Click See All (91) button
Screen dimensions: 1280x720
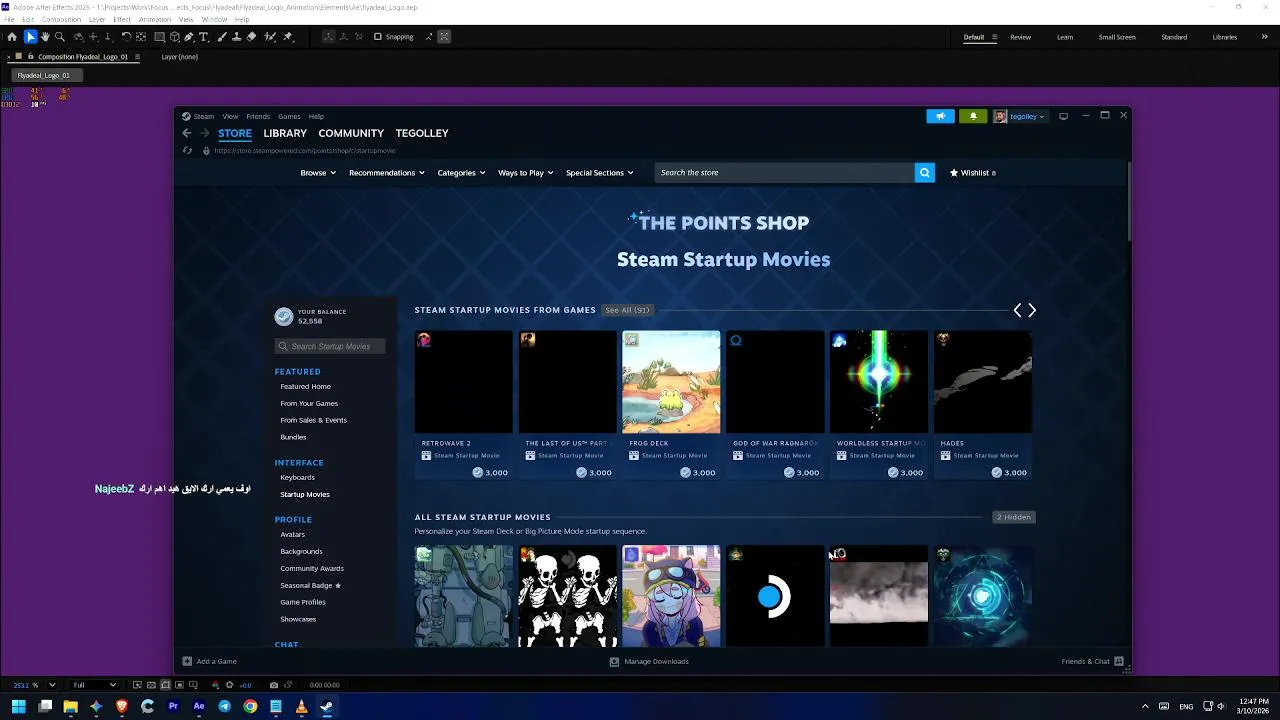(627, 310)
